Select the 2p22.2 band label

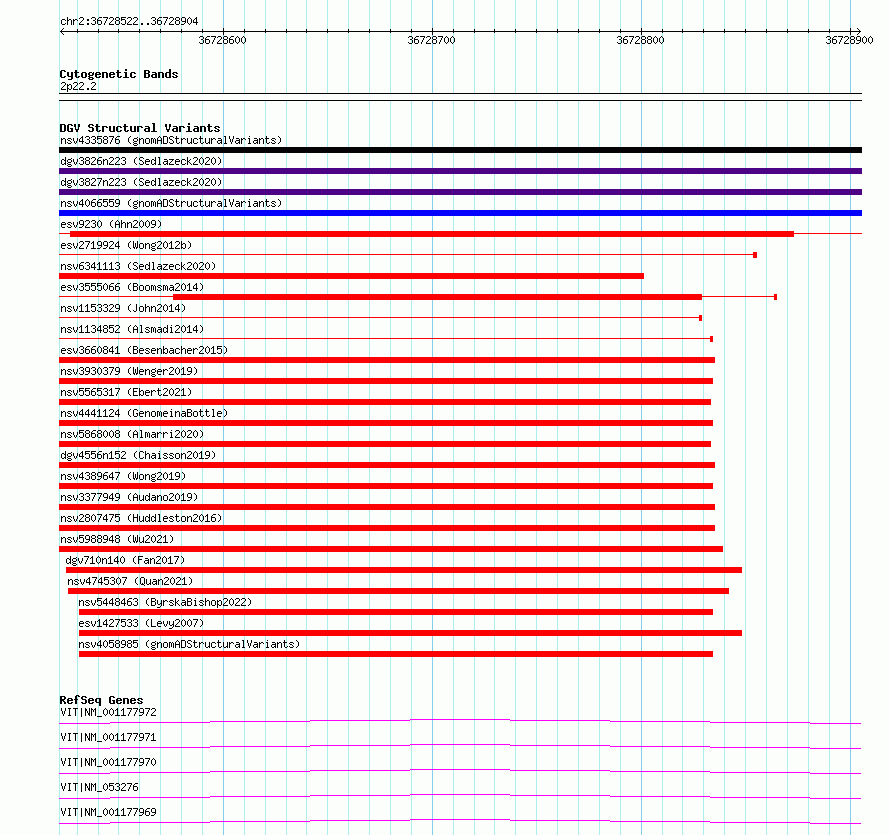[x=78, y=86]
